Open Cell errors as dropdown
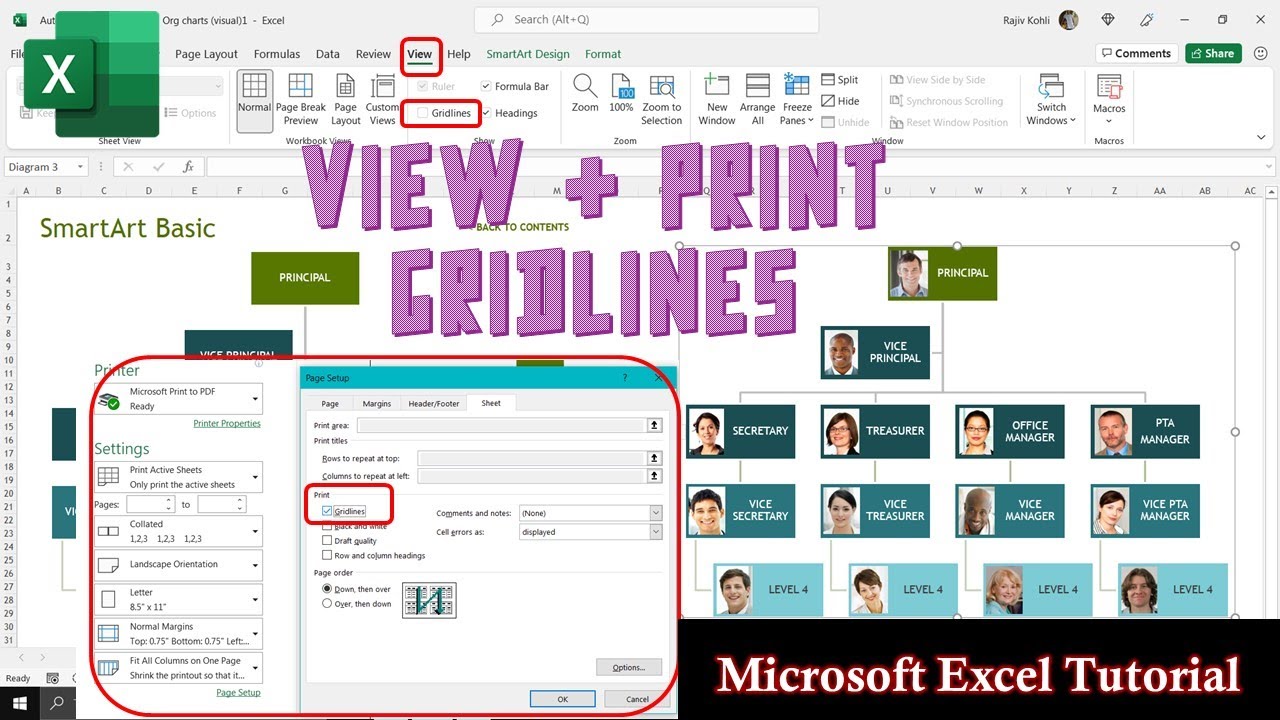The height and width of the screenshot is (720, 1280). click(656, 532)
